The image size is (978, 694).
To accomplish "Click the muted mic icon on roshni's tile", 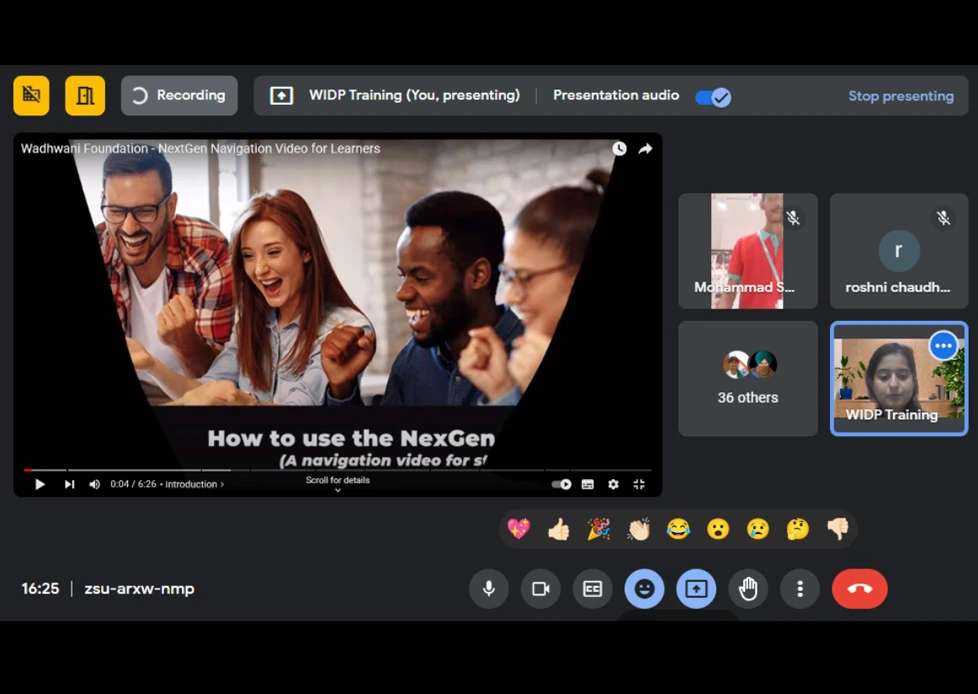I will point(943,218).
